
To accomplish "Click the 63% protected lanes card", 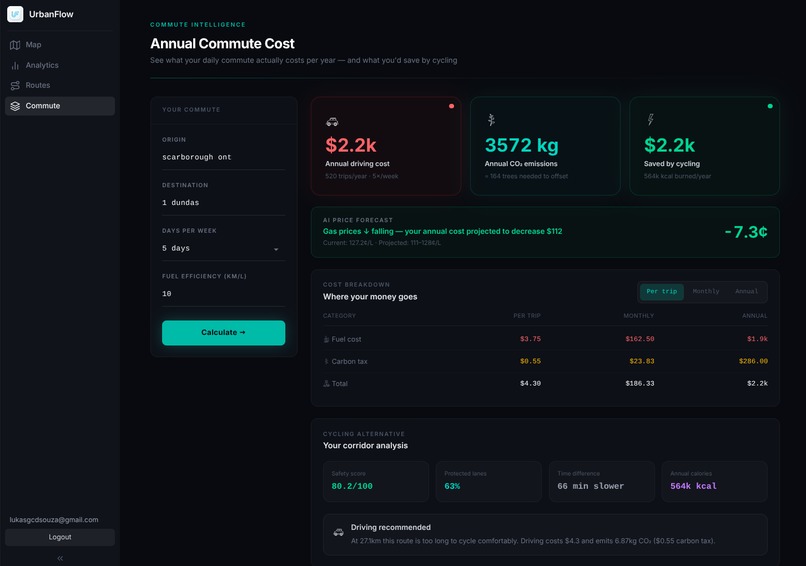I will pos(488,481).
